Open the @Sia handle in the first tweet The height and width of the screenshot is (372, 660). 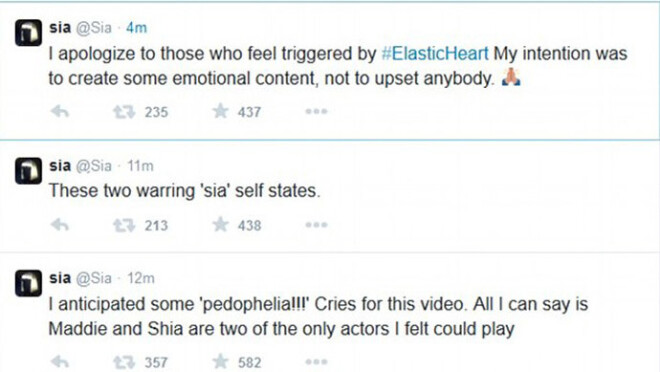coord(93,28)
